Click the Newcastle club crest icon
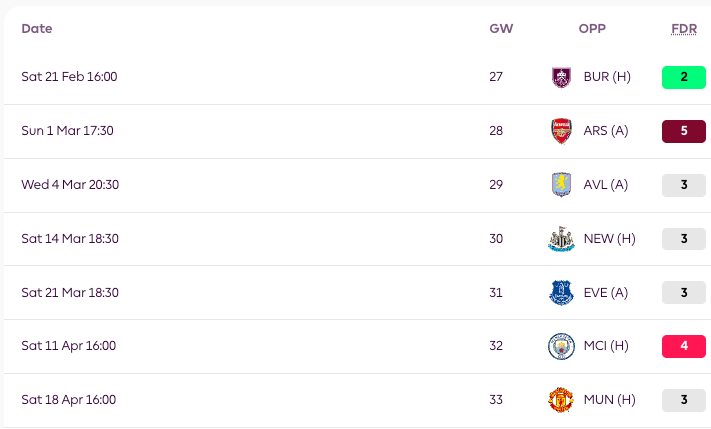 [x=561, y=239]
